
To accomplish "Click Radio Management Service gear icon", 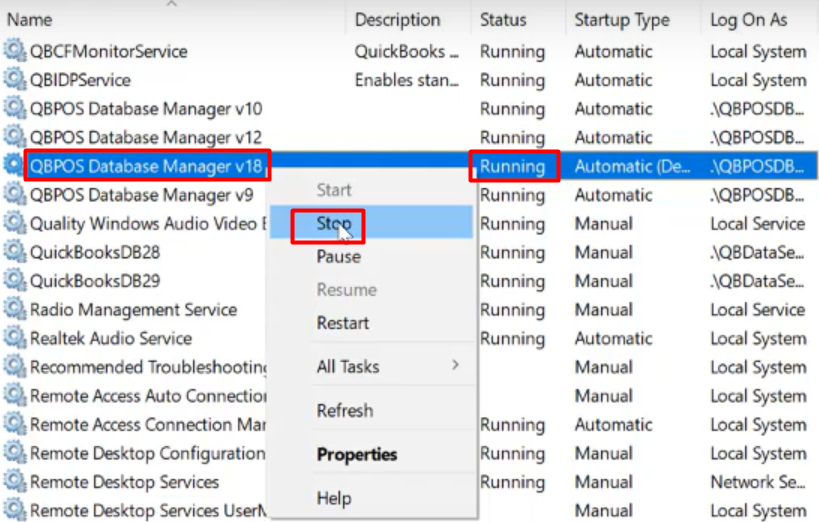I will 15,309.
